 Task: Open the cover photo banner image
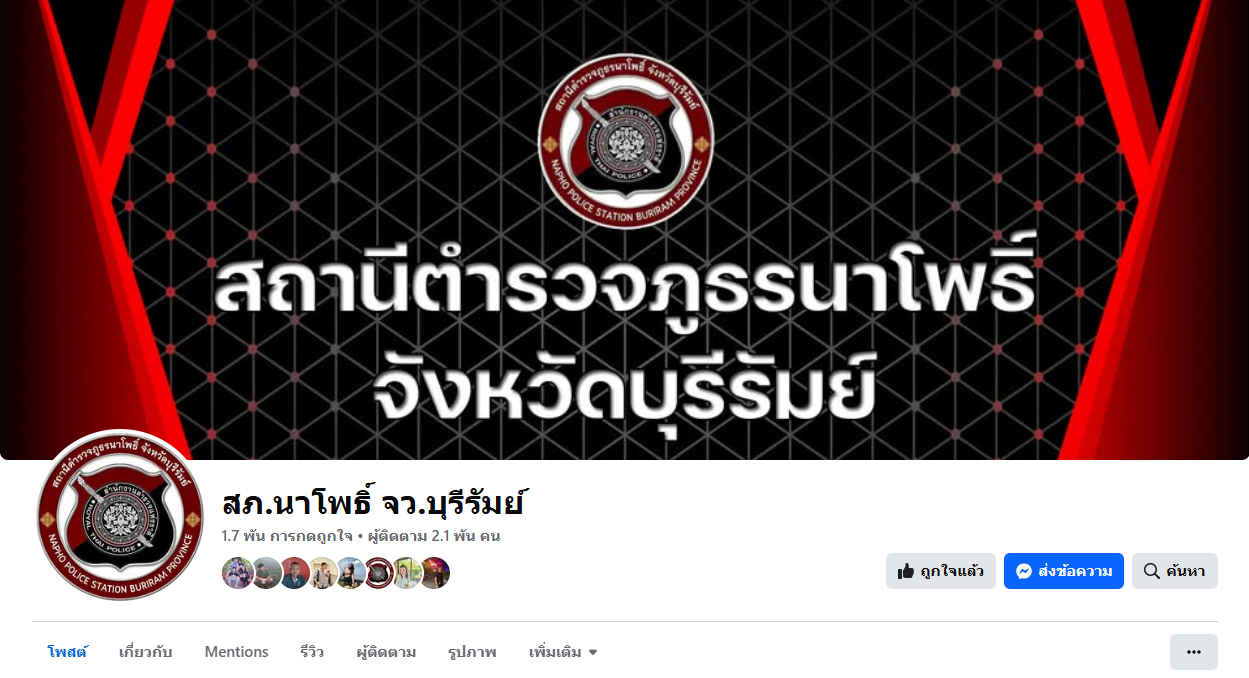624,230
